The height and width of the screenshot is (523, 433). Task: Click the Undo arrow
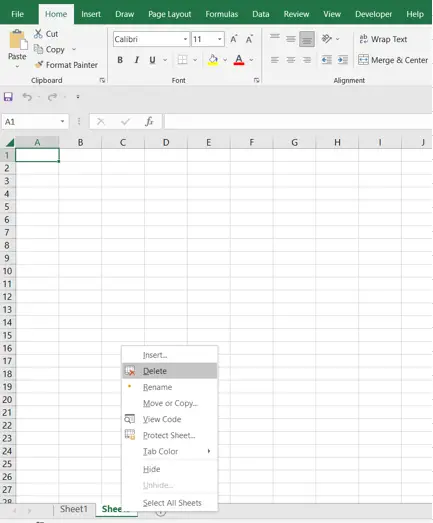[x=27, y=97]
